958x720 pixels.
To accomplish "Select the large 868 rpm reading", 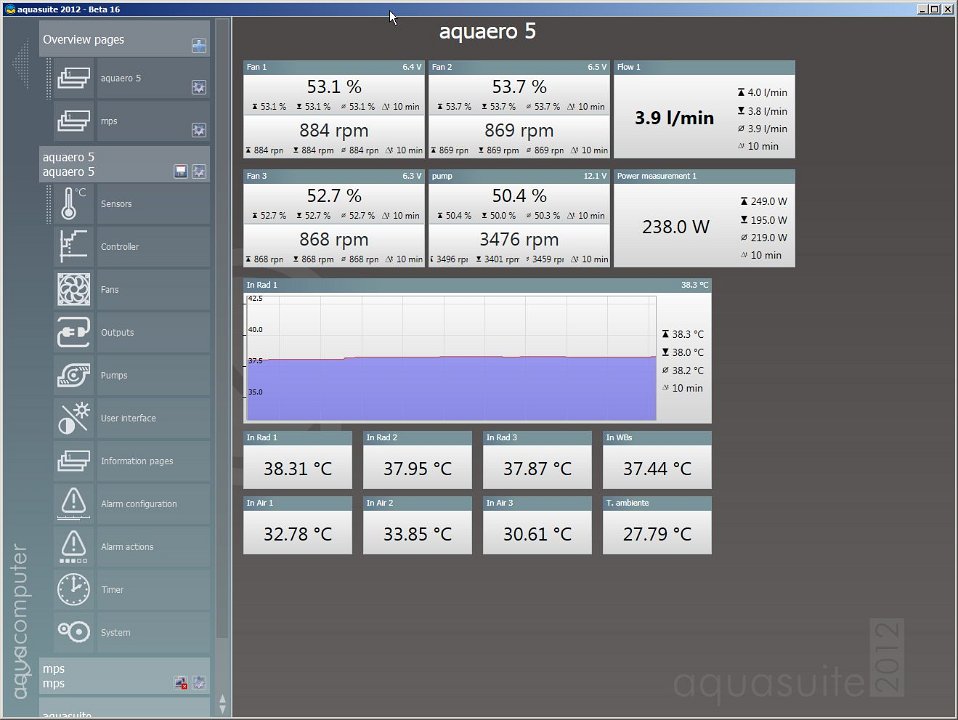I will click(334, 240).
